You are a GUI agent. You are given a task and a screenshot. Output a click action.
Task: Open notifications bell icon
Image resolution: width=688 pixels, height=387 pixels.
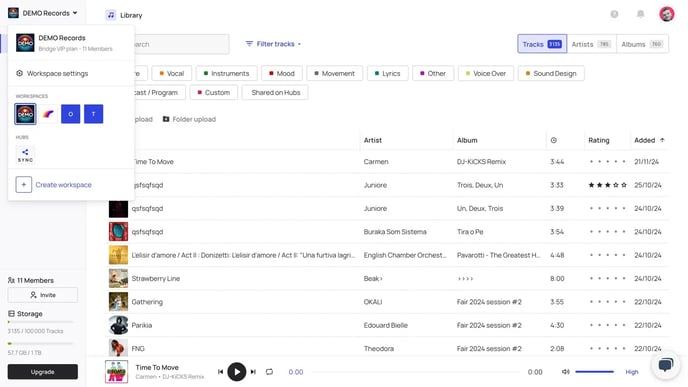[641, 14]
